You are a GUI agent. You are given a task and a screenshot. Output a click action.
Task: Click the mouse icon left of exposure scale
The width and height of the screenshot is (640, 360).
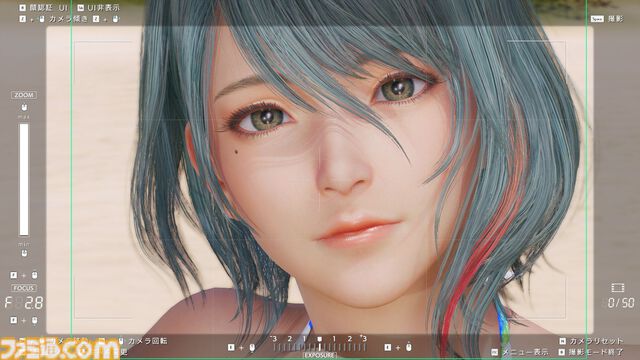pyautogui.click(x=252, y=347)
